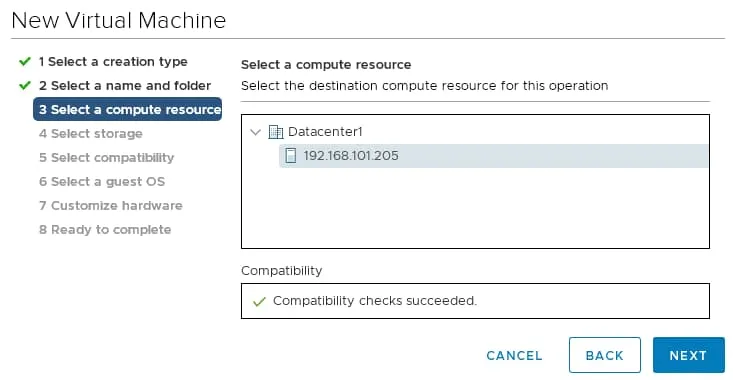Click the Compatibility checks succeeded message box
This screenshot has height=380, width=733.
pyautogui.click(x=475, y=301)
